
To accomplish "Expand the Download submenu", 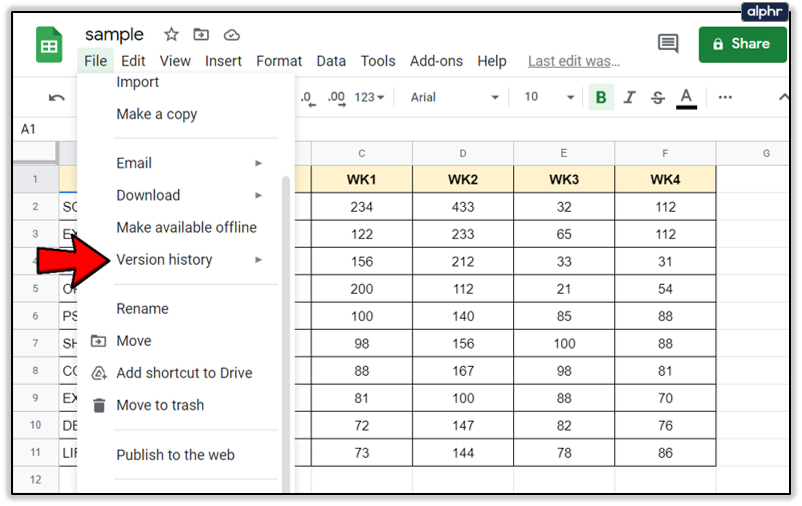I will tap(187, 195).
